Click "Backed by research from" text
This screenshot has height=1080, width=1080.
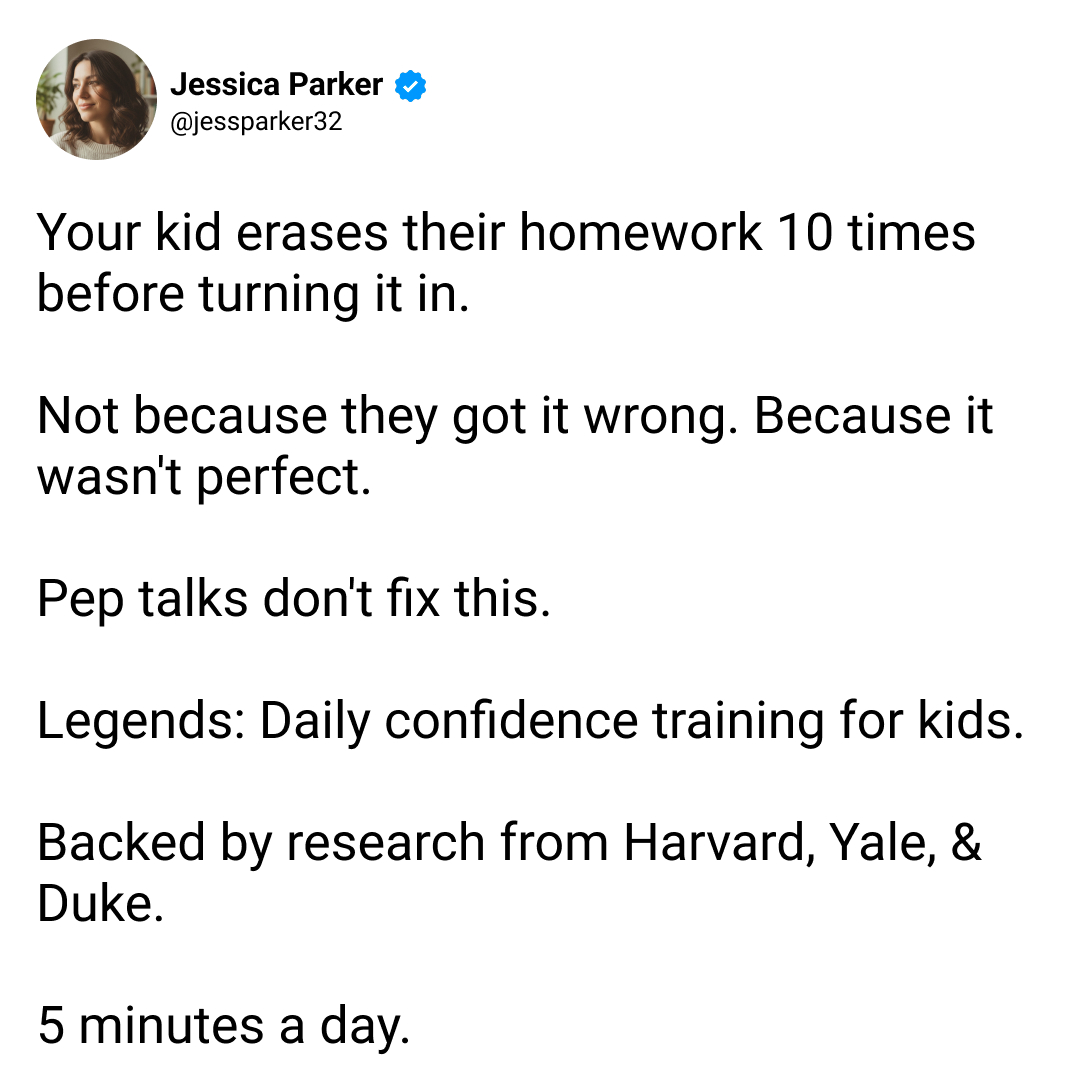[322, 842]
